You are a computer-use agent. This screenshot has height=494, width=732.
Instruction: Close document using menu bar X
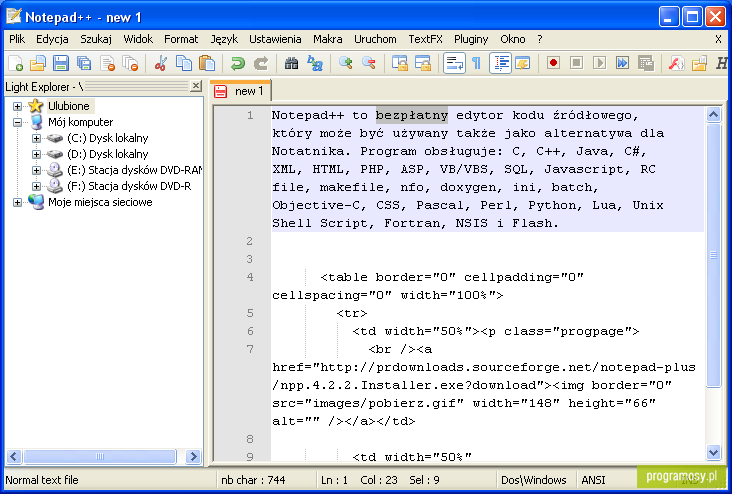point(718,39)
